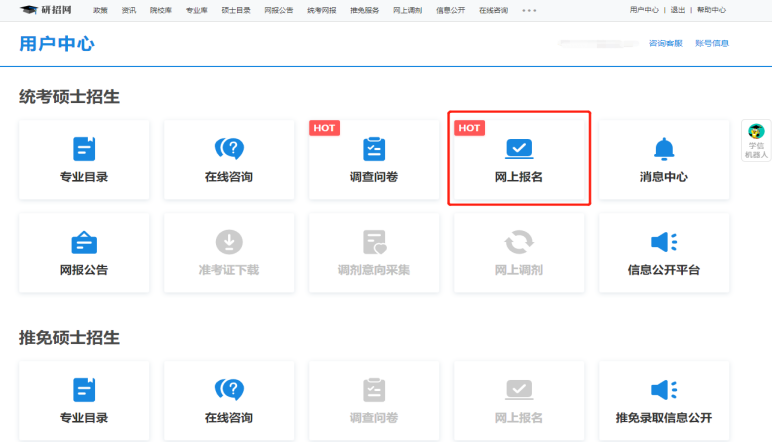Open the 学信机器人 assistant icon
The height and width of the screenshot is (442, 772).
click(x=756, y=140)
